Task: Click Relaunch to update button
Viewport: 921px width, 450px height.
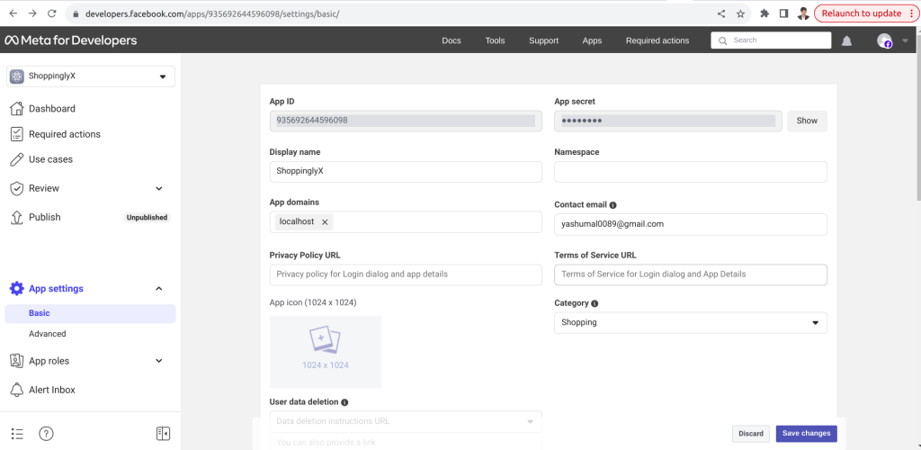Action: [866, 14]
